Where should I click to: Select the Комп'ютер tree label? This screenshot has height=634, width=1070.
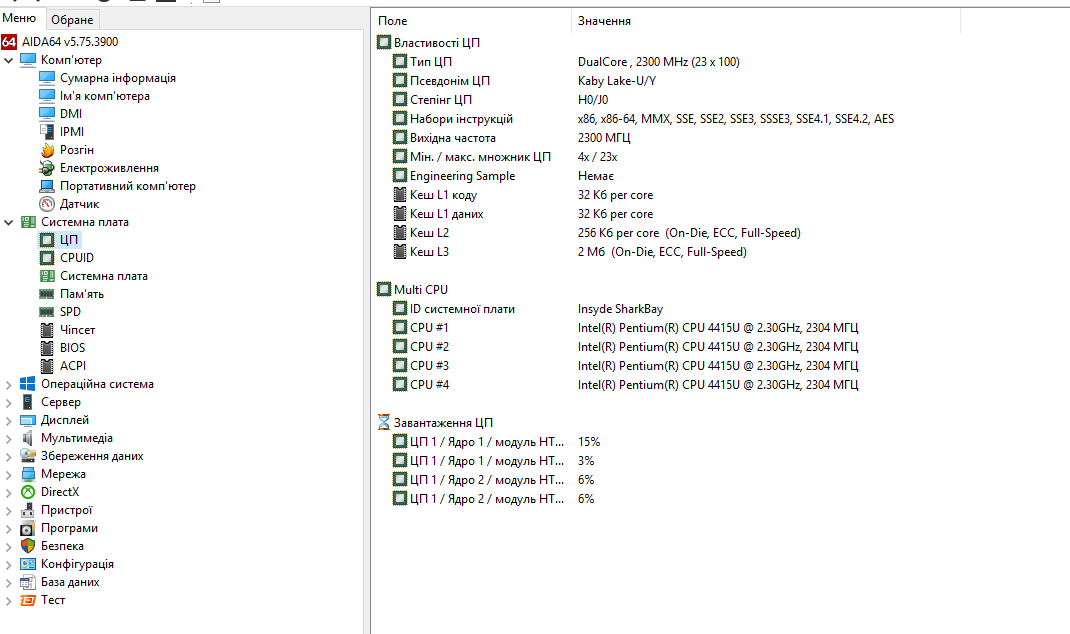pos(71,60)
